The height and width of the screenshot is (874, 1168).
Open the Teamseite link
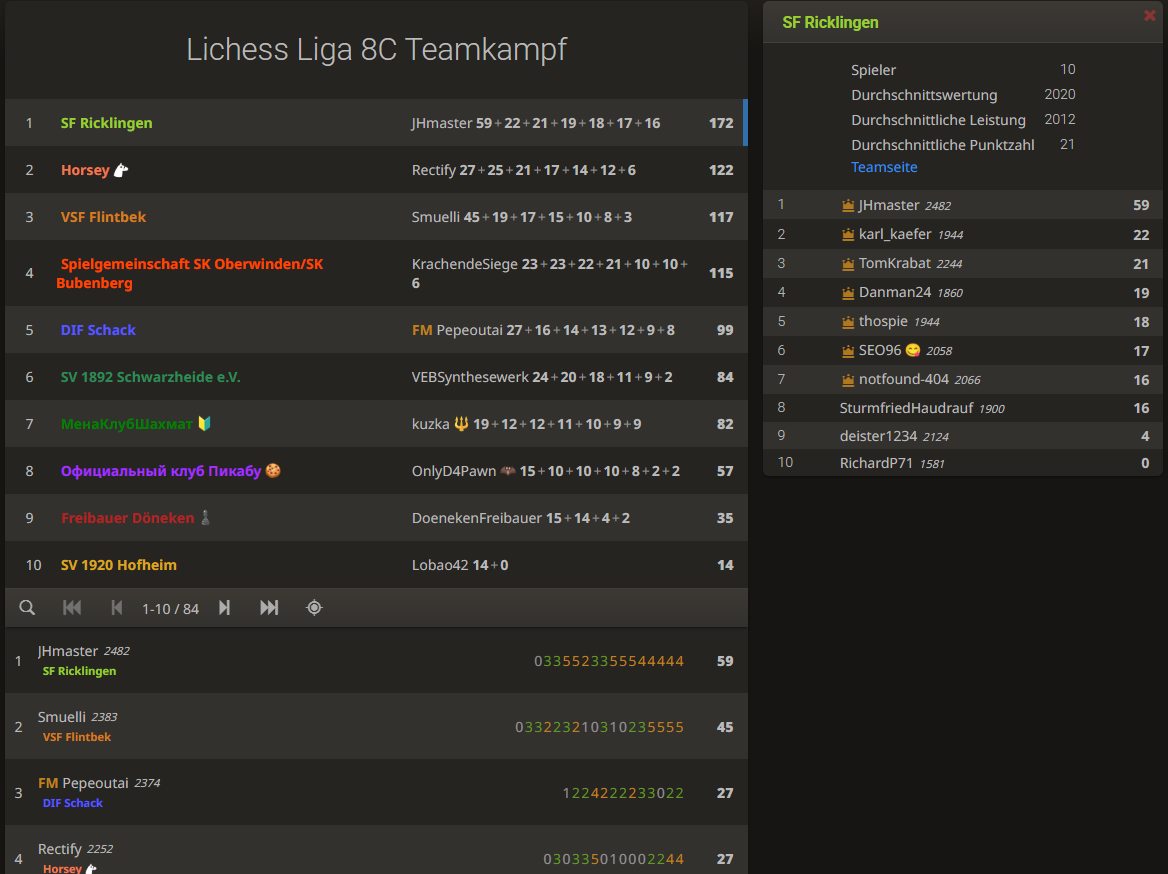884,167
